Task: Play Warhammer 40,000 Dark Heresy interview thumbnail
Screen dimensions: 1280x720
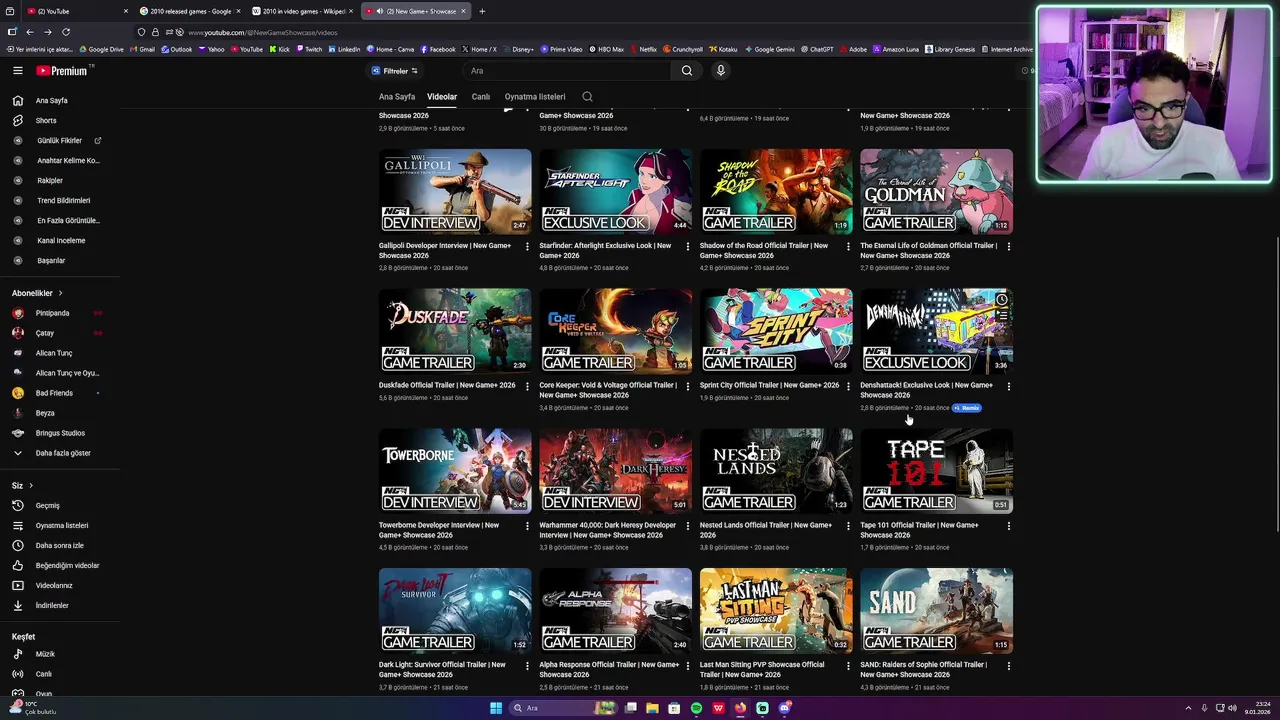Action: (x=615, y=472)
